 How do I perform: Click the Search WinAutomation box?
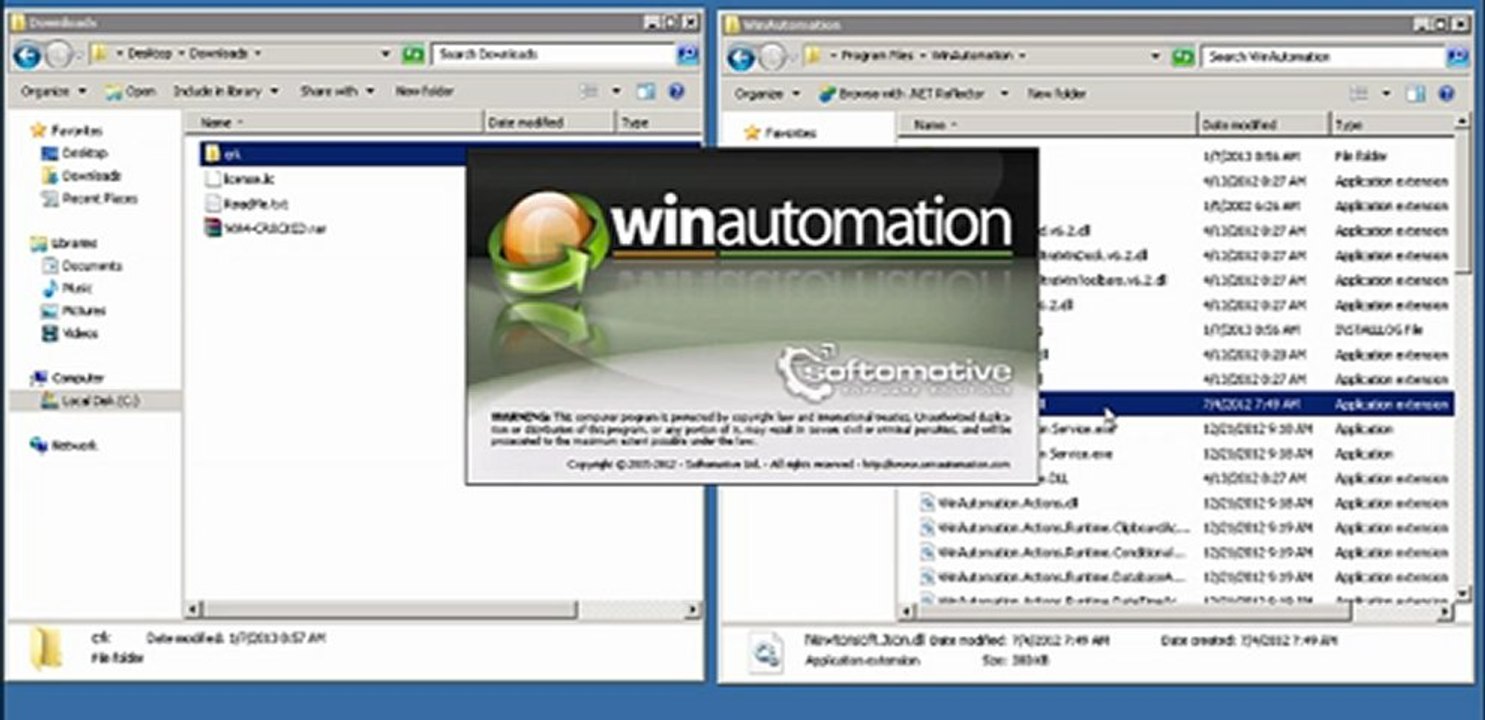click(1323, 57)
